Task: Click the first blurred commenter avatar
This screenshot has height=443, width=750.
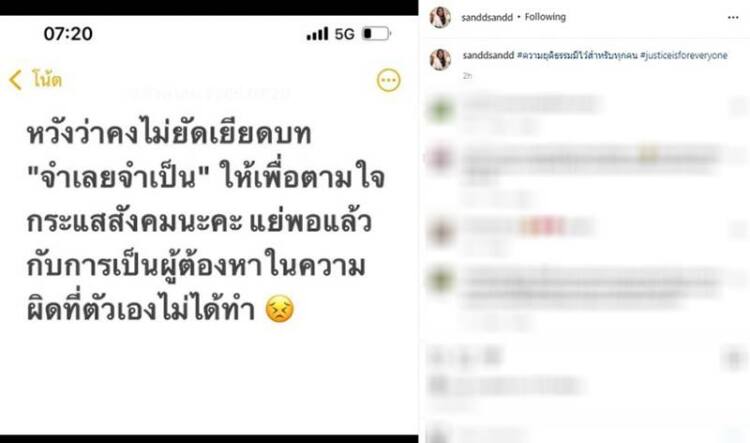Action: [x=440, y=110]
